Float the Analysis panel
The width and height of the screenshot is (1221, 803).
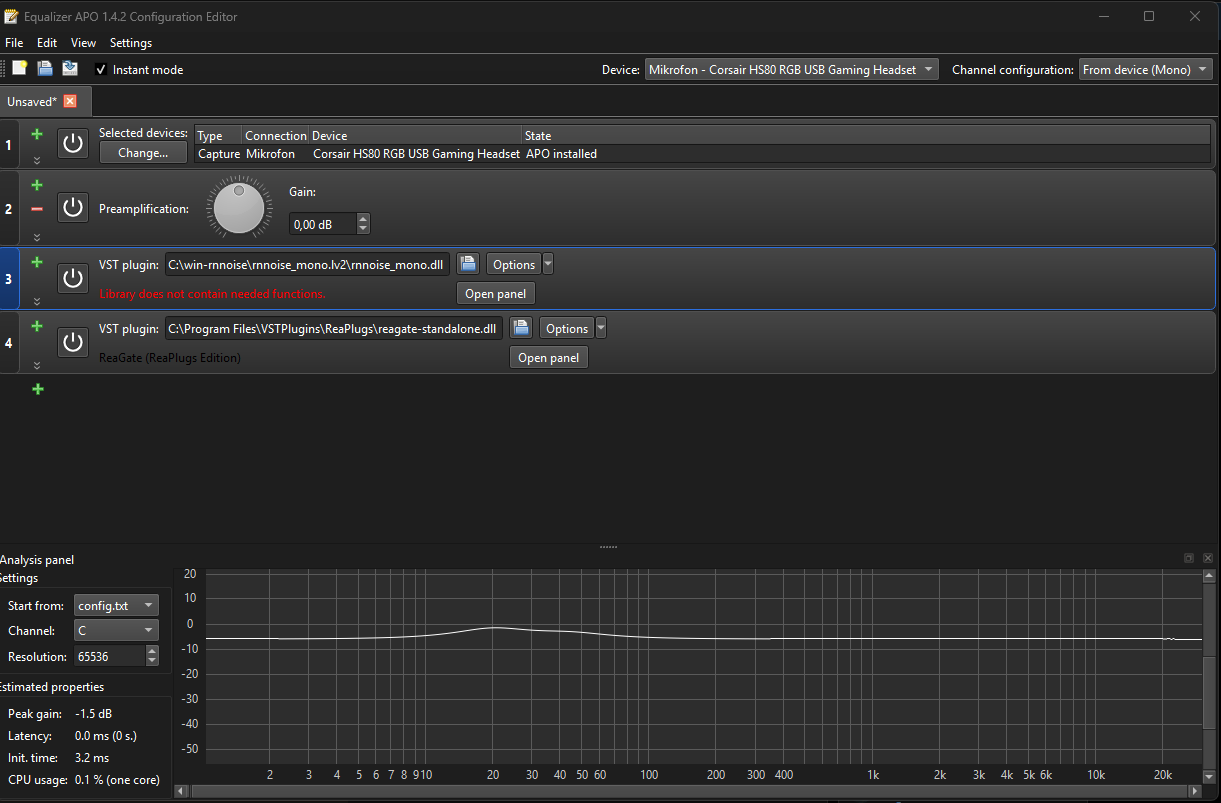point(1189,558)
